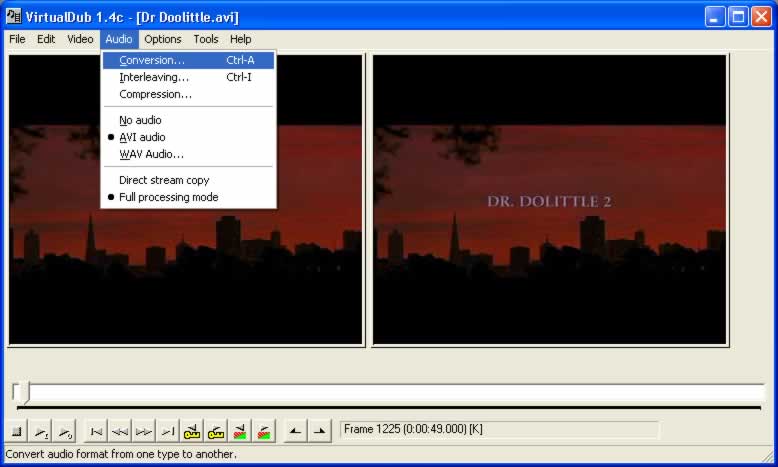
Task: Click the input video preview pane
Action: [x=186, y=200]
